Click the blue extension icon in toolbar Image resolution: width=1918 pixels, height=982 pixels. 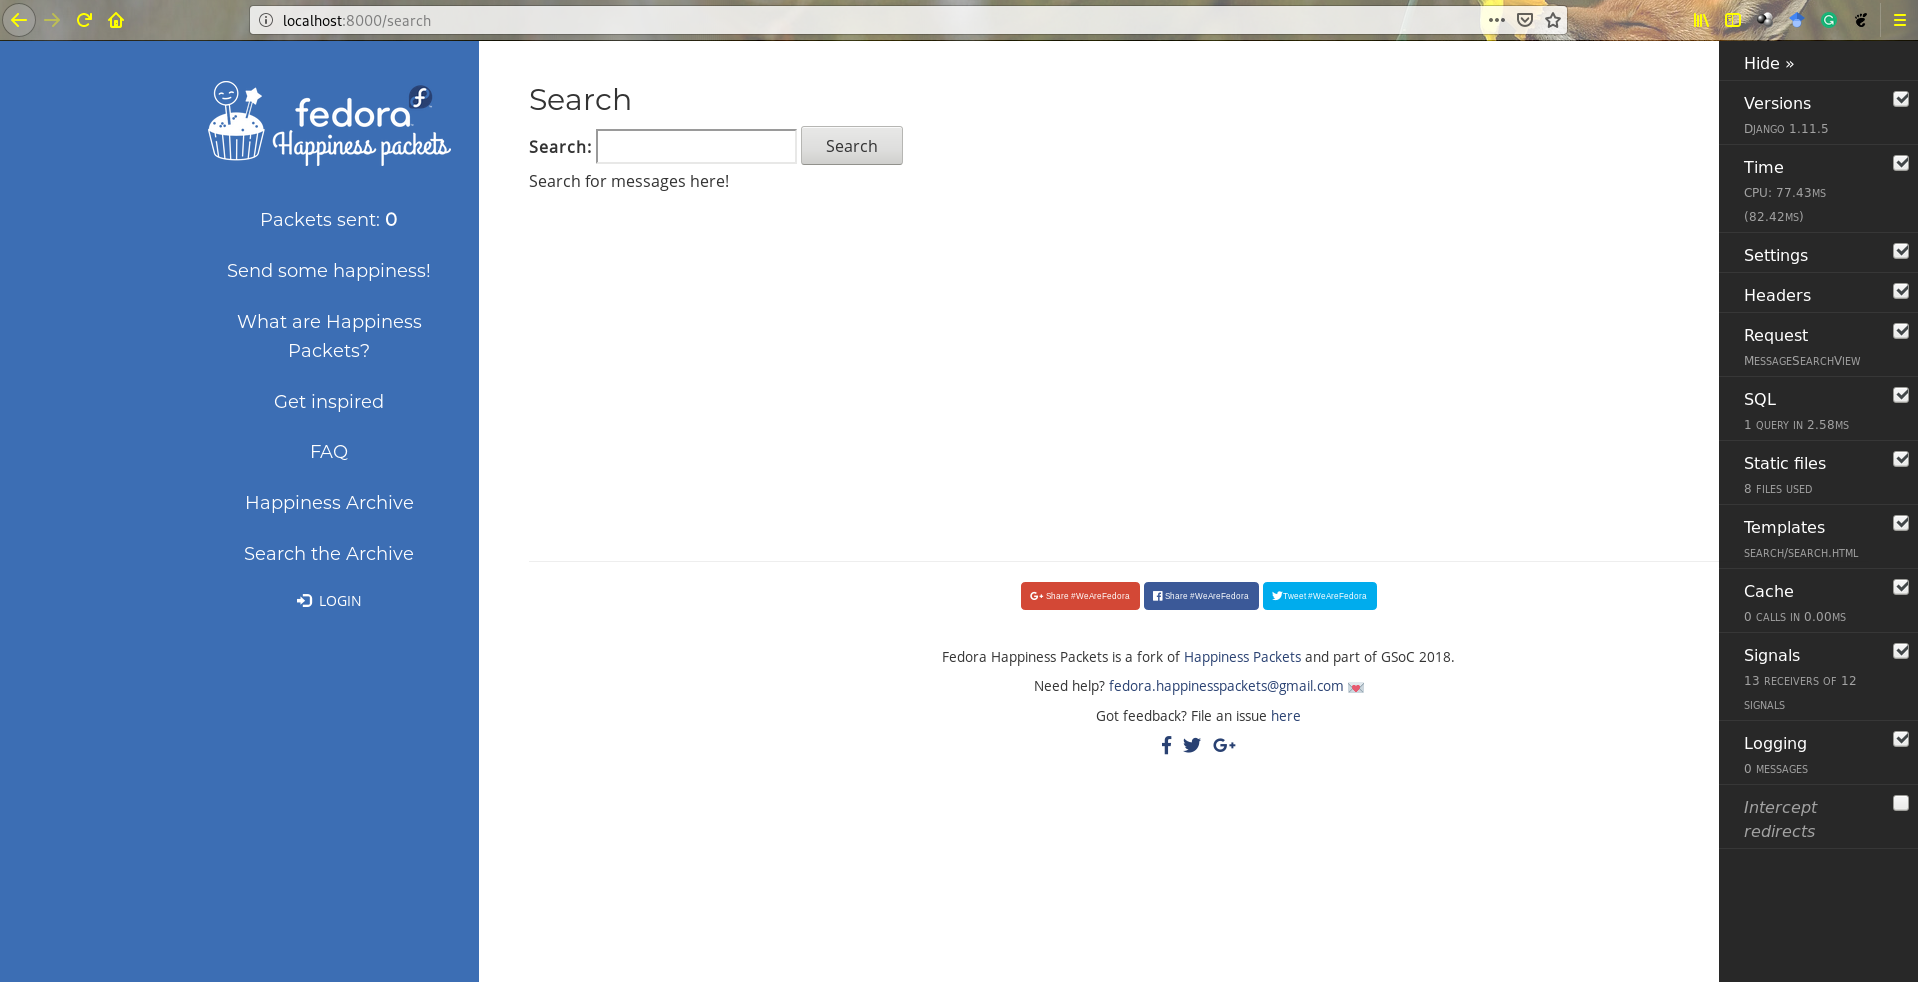1797,20
